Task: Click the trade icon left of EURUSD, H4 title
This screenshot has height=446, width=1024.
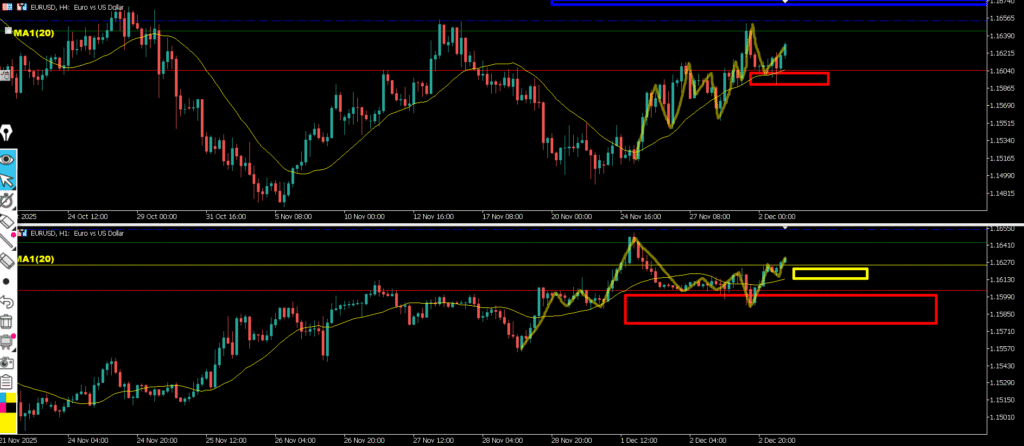Action: click(x=23, y=6)
